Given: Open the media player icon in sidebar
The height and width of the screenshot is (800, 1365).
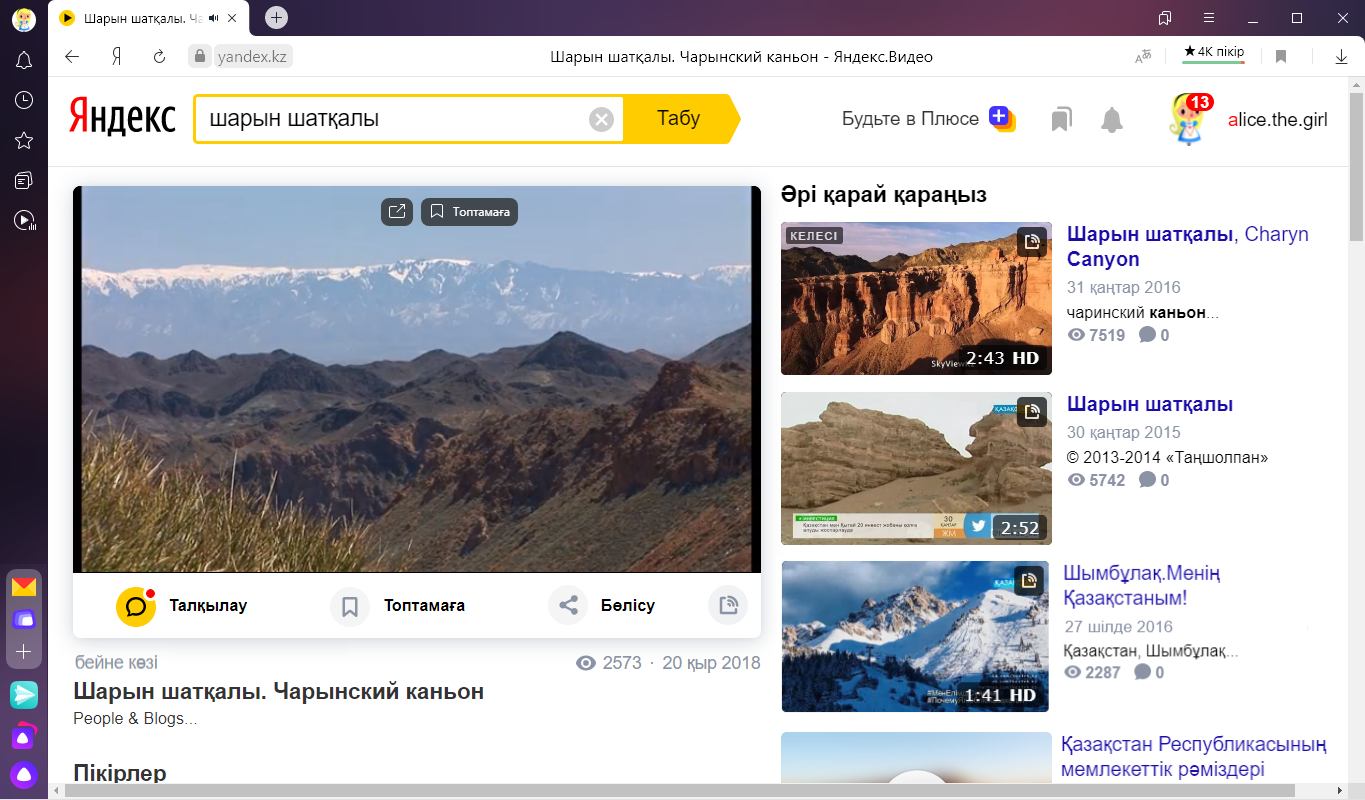Looking at the screenshot, I should point(24,220).
